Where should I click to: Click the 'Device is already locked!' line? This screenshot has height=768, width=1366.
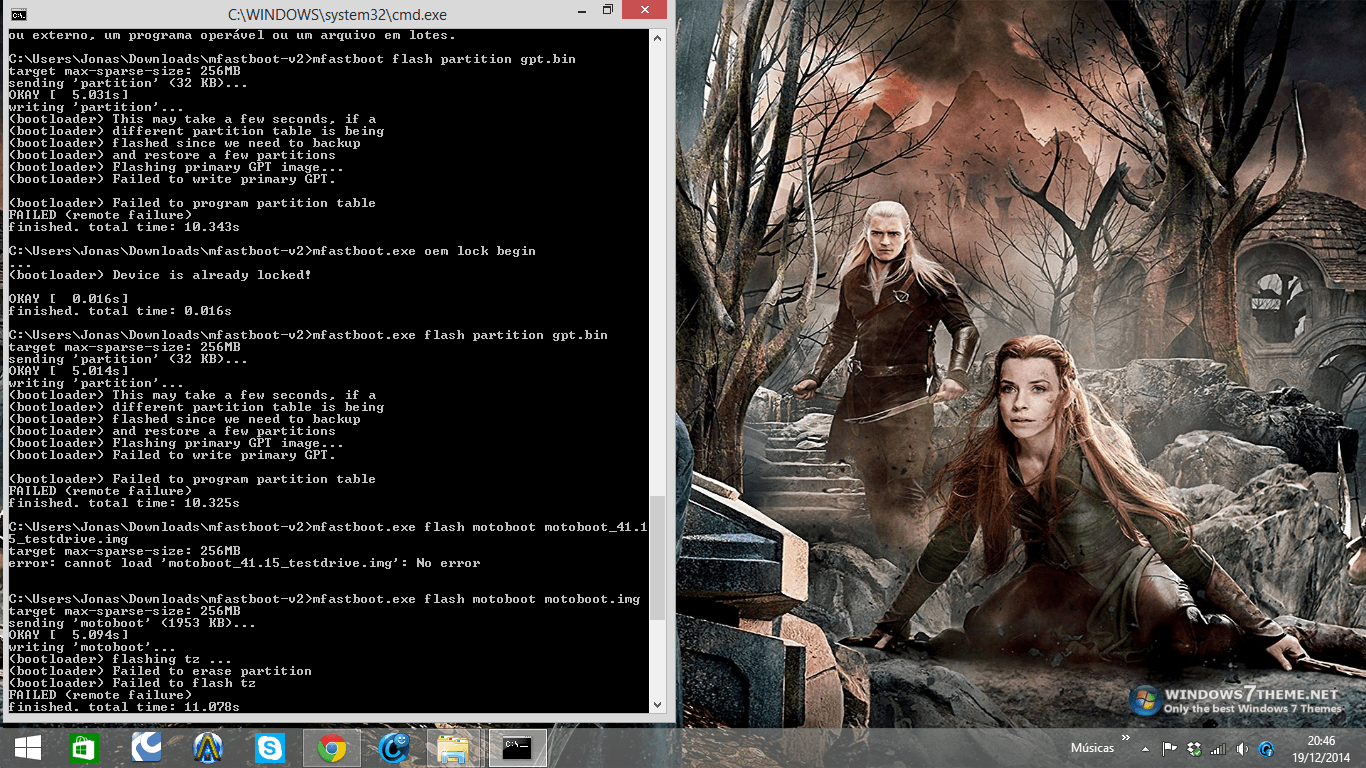tap(160, 275)
